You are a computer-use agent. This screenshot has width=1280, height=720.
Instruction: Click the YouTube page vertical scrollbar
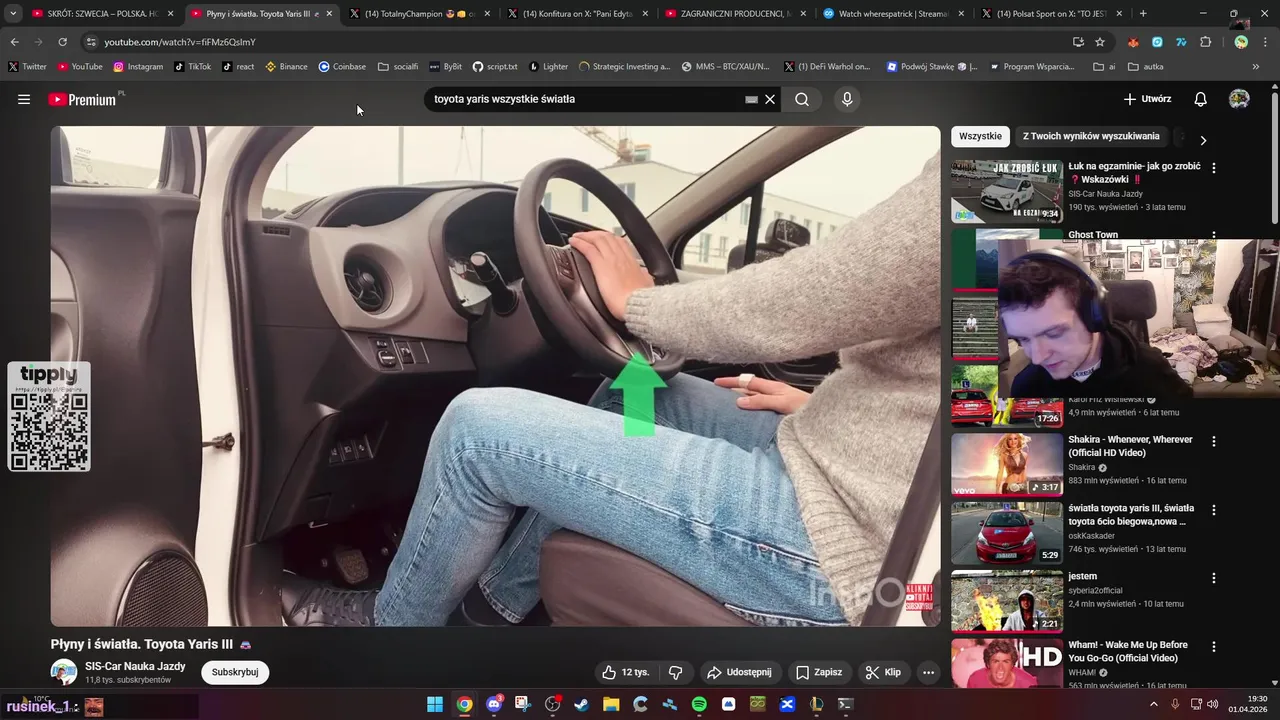click(x=1275, y=160)
